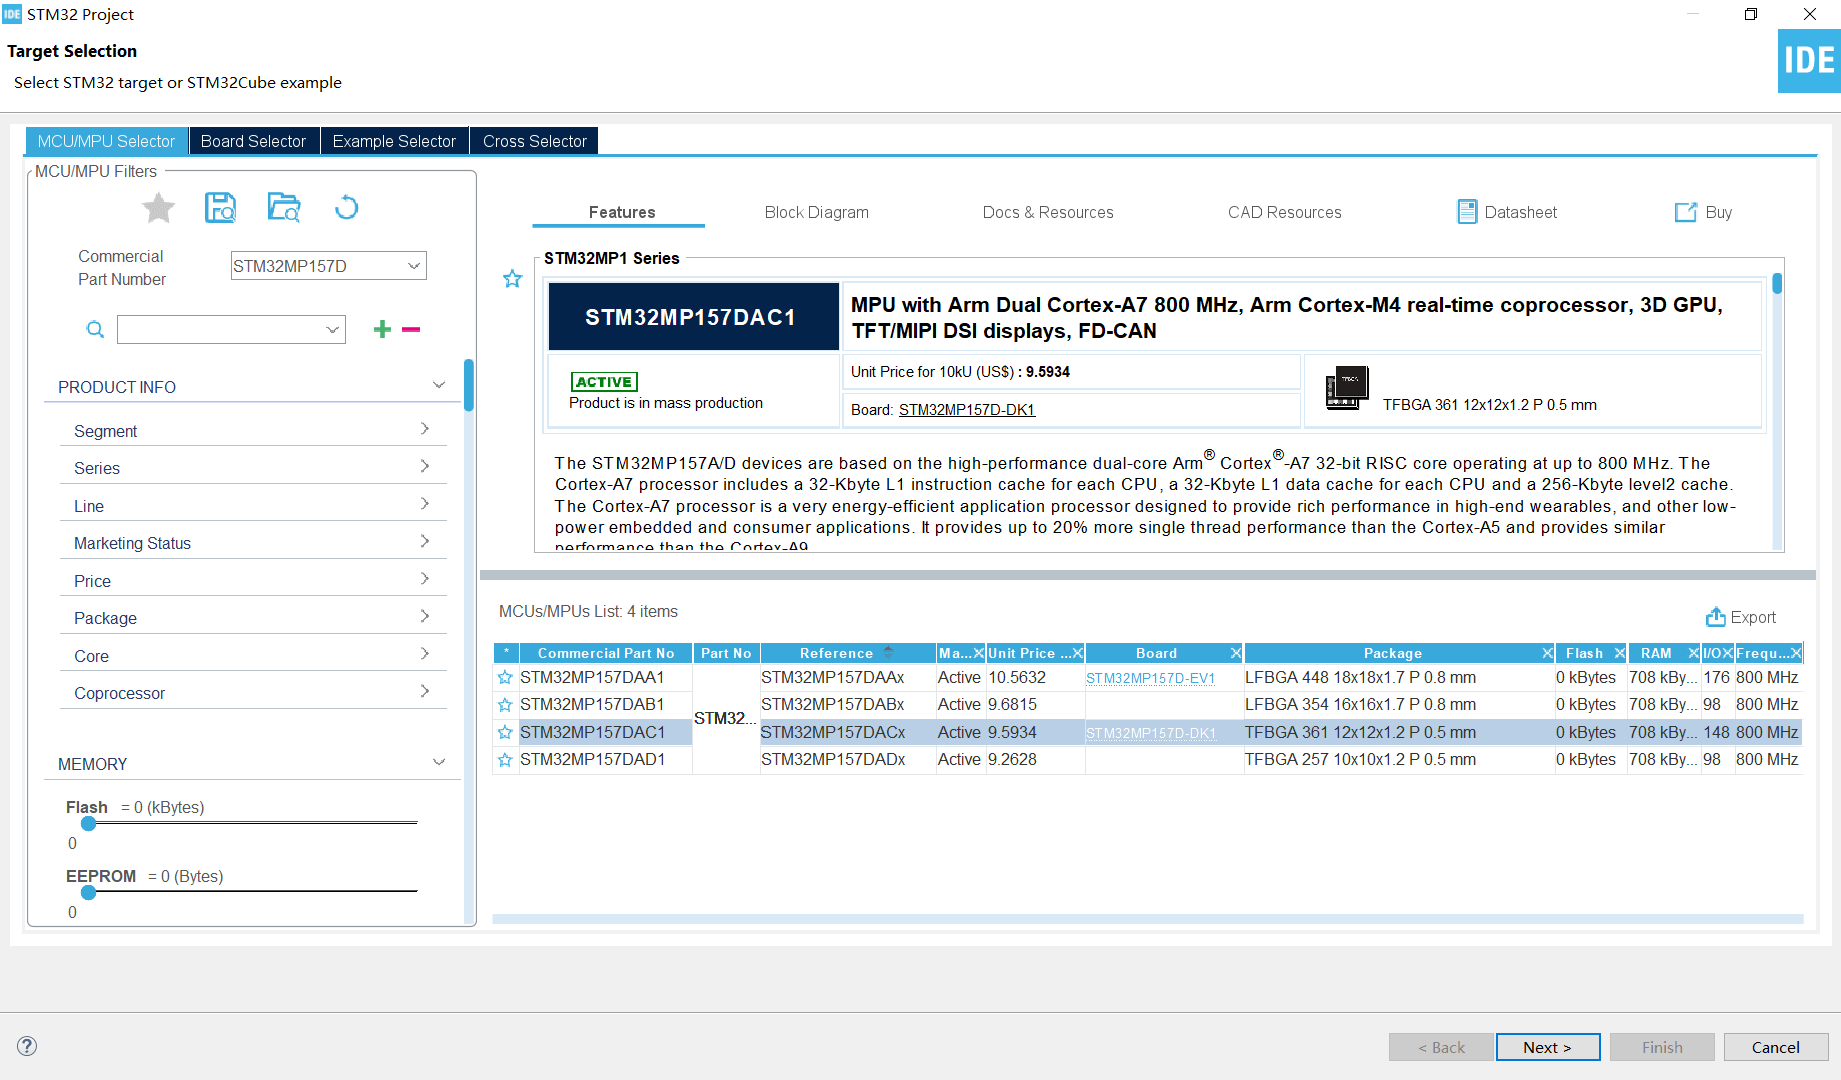
Task: Toggle favorite star for STM32MP157DAA1 row
Action: tap(505, 678)
